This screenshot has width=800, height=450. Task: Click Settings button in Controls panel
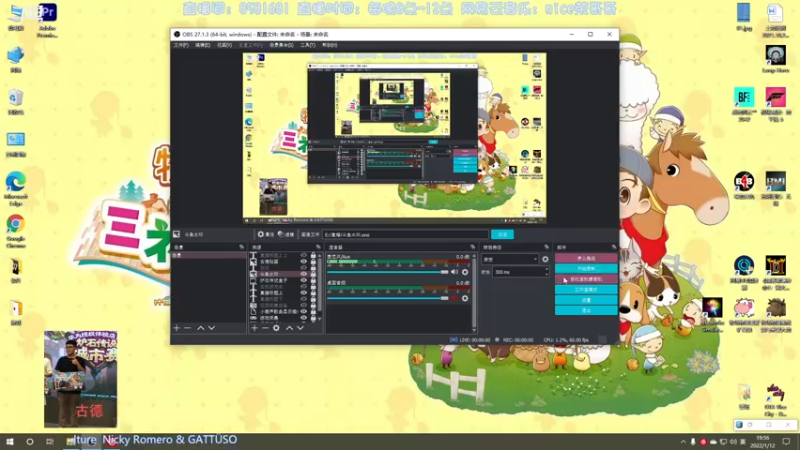[x=586, y=300]
